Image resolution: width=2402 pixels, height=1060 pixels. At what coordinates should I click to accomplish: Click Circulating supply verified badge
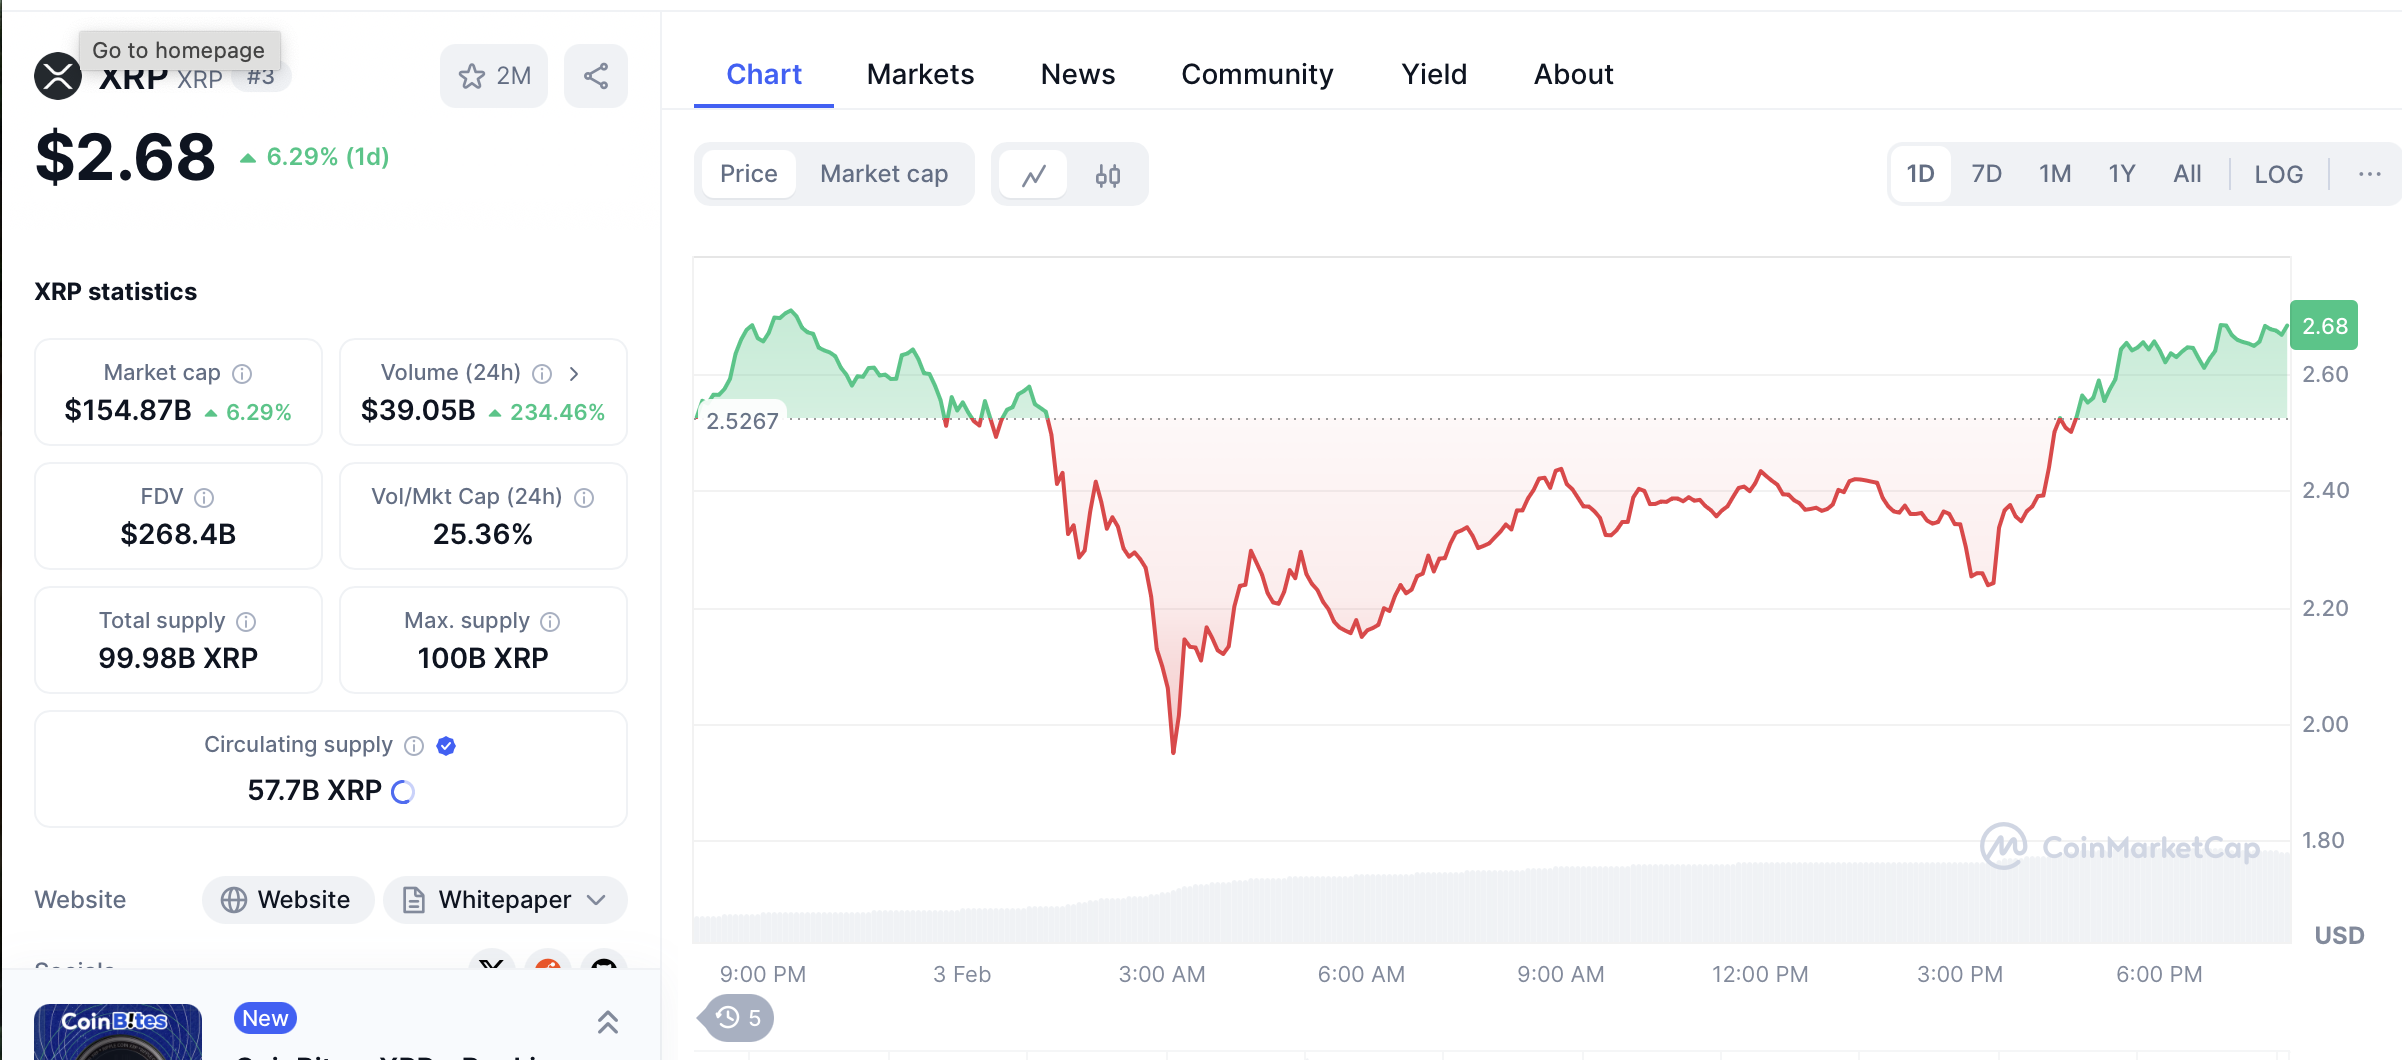pos(446,746)
